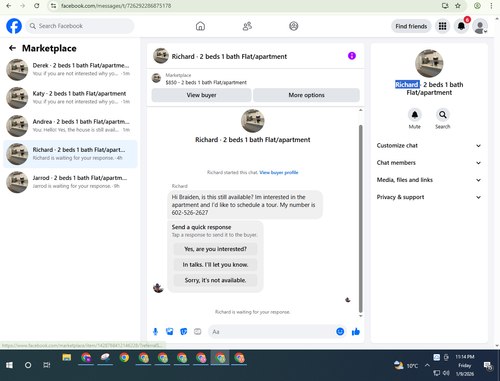Open Katy conversation in Marketplace list
The width and height of the screenshot is (500, 381).
click(x=70, y=98)
